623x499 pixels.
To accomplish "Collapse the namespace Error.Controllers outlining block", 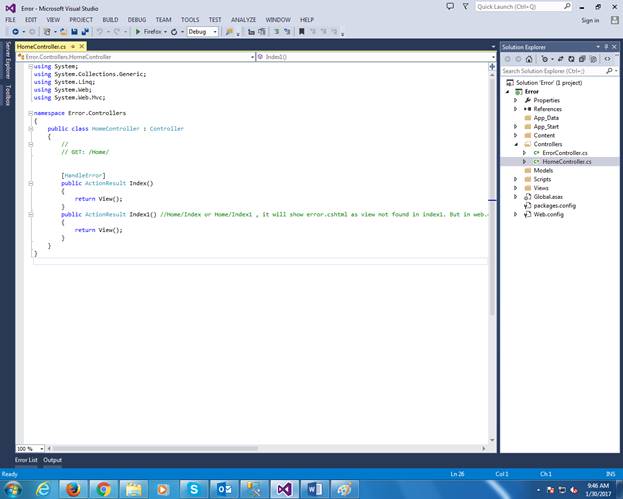I will [31, 113].
